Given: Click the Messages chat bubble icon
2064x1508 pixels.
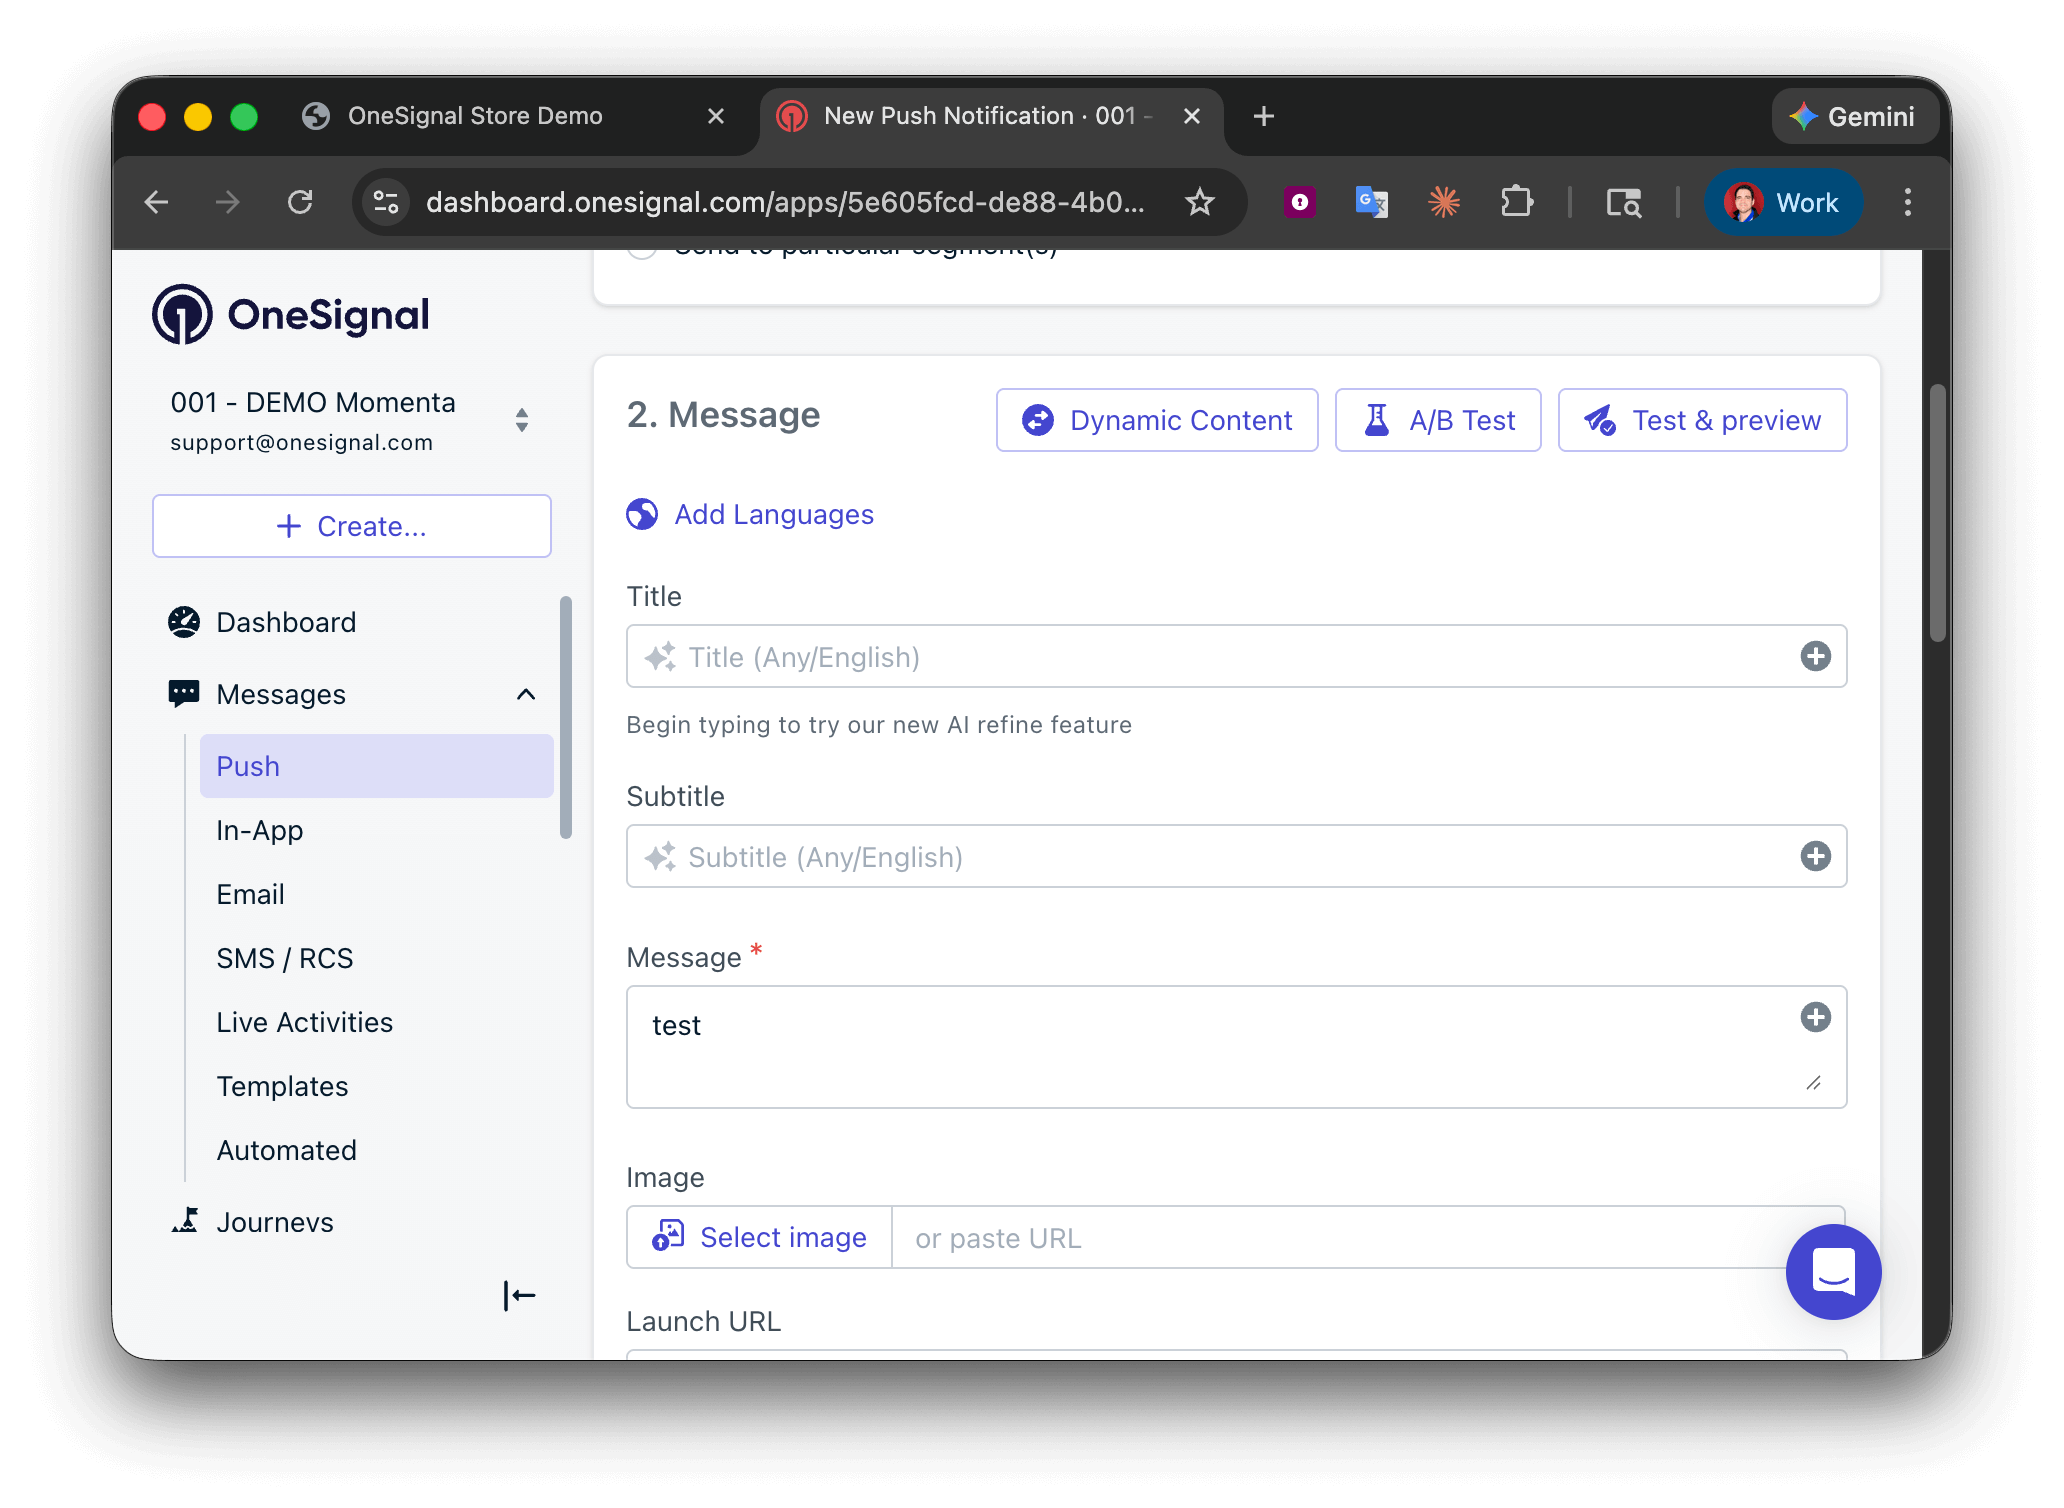Looking at the screenshot, I should point(183,693).
